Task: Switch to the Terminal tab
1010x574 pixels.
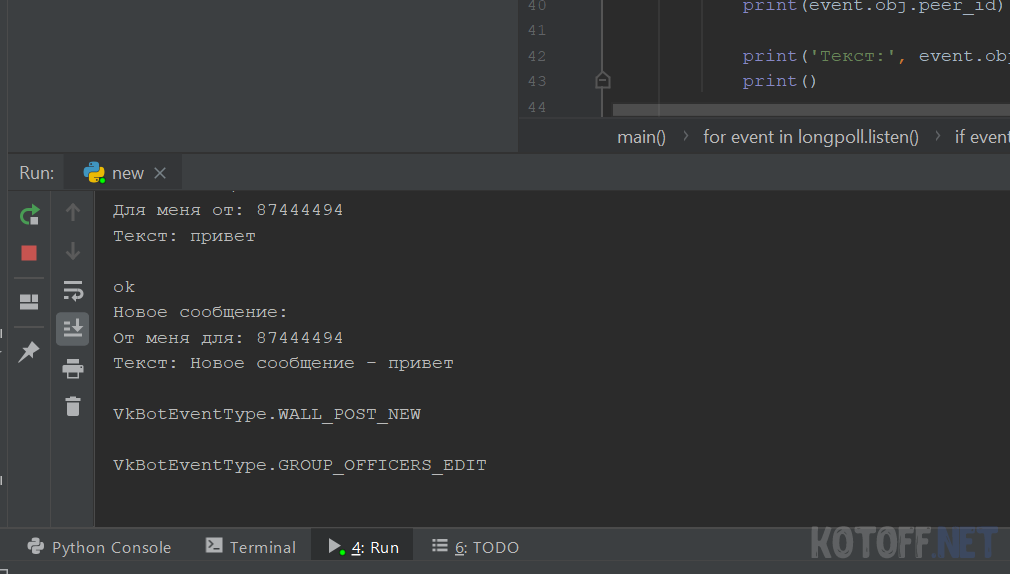Action: coord(250,547)
